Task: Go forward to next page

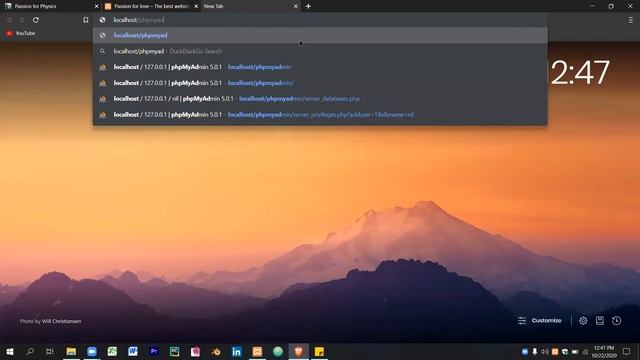Action: coord(22,20)
